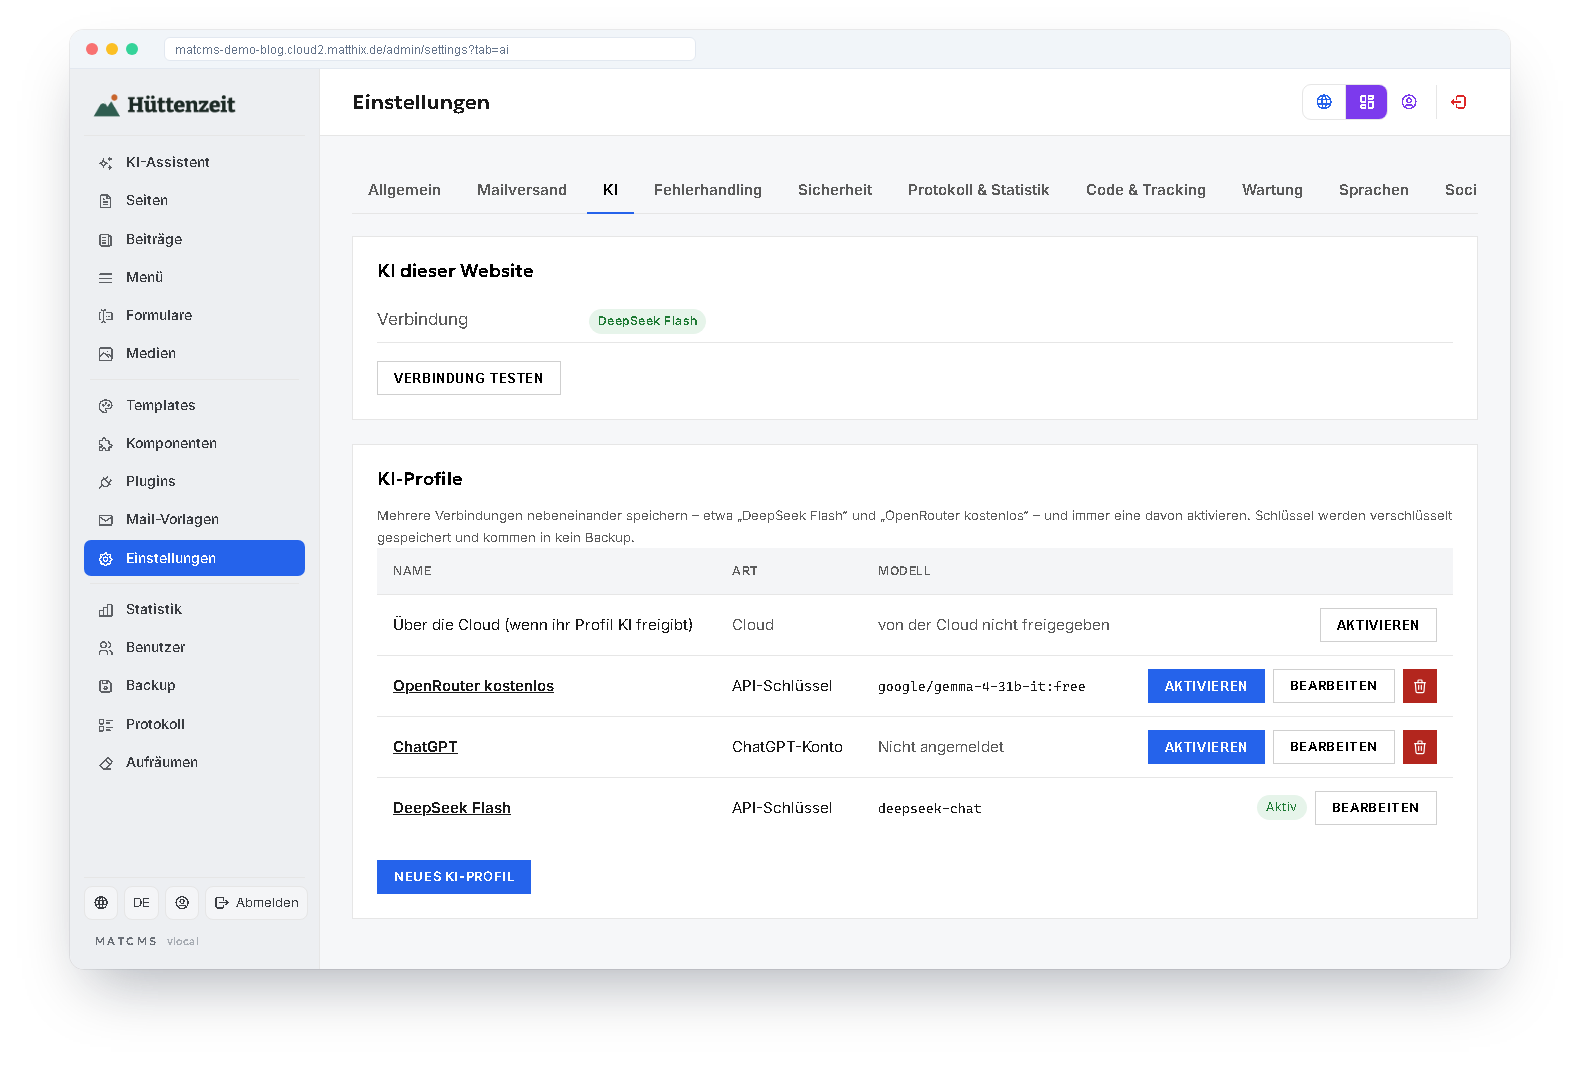
Task: Click the purple dashboard icon in header
Action: (x=1366, y=102)
